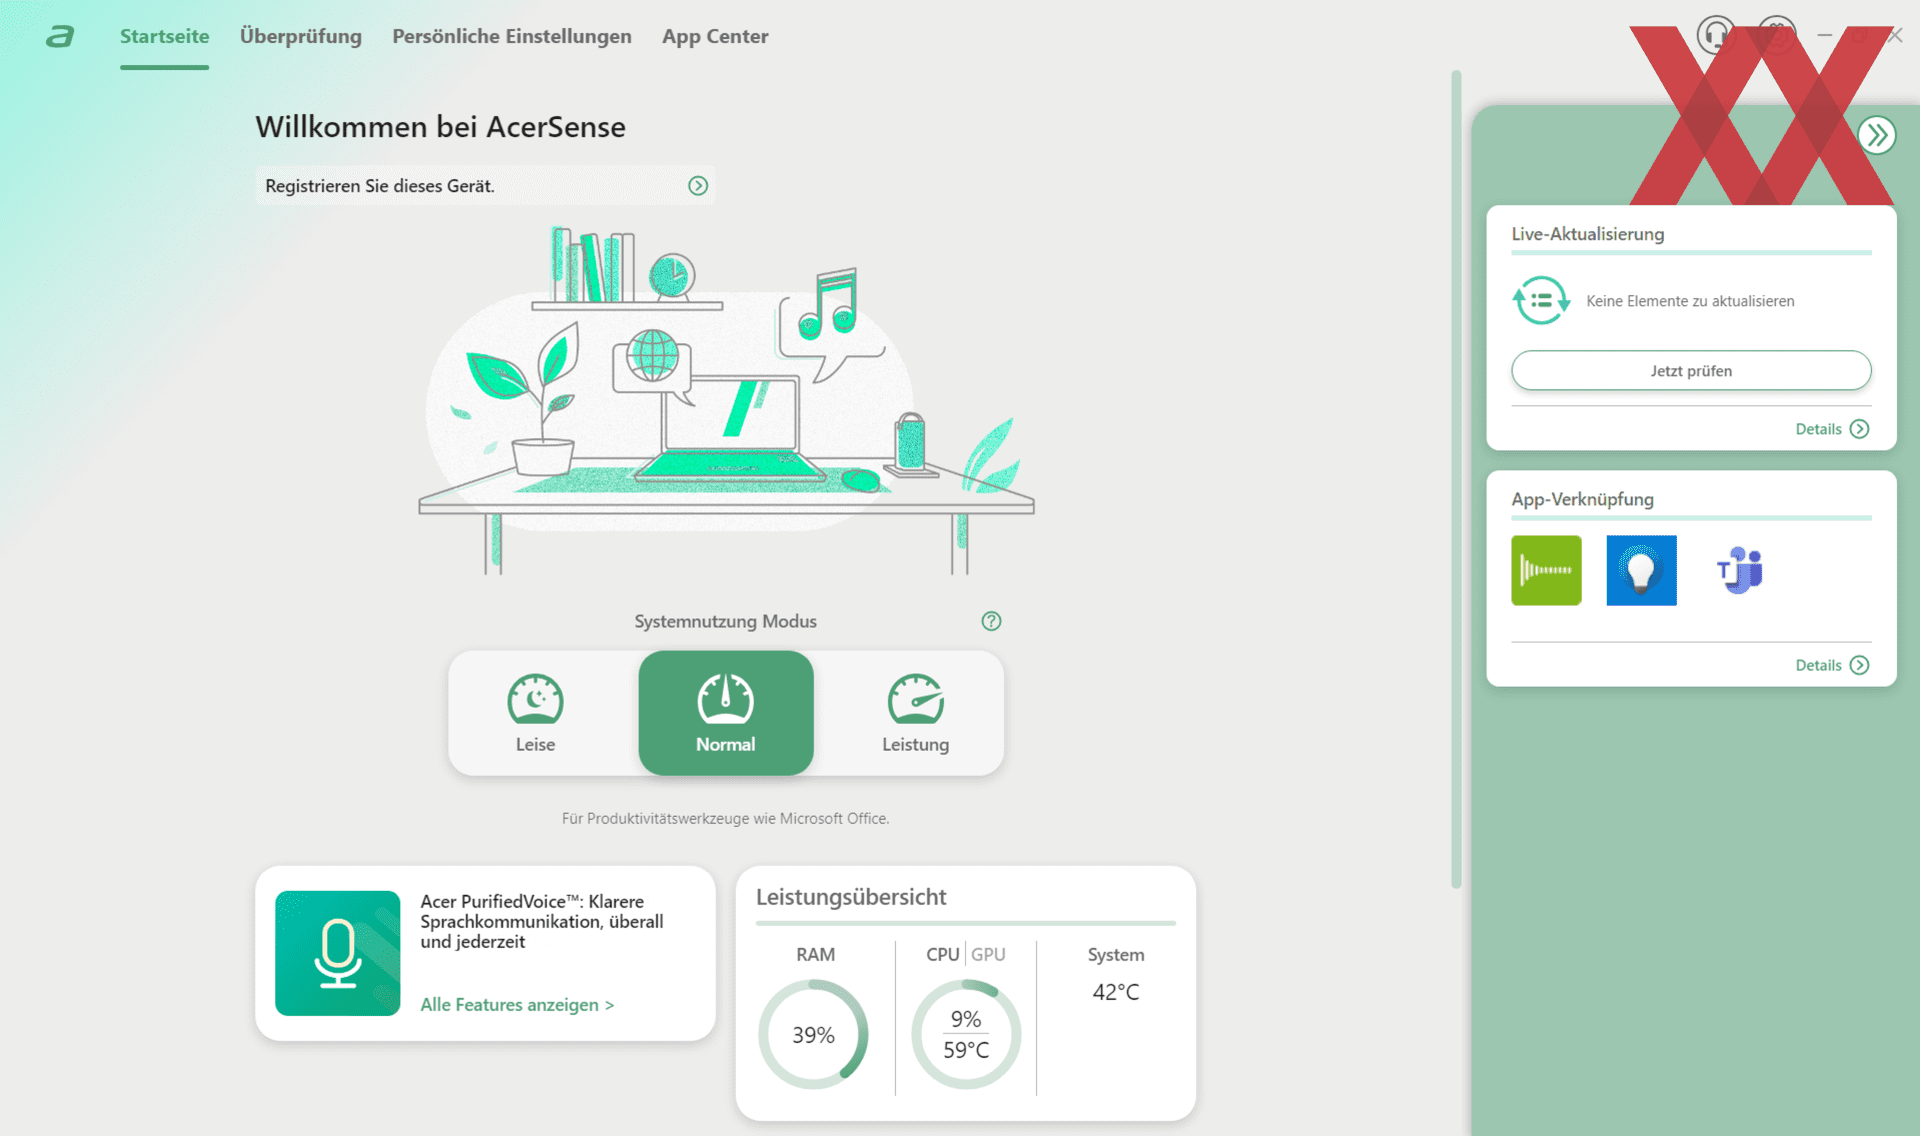Select the CPU performance view
The height and width of the screenshot is (1136, 1920).
(x=943, y=954)
